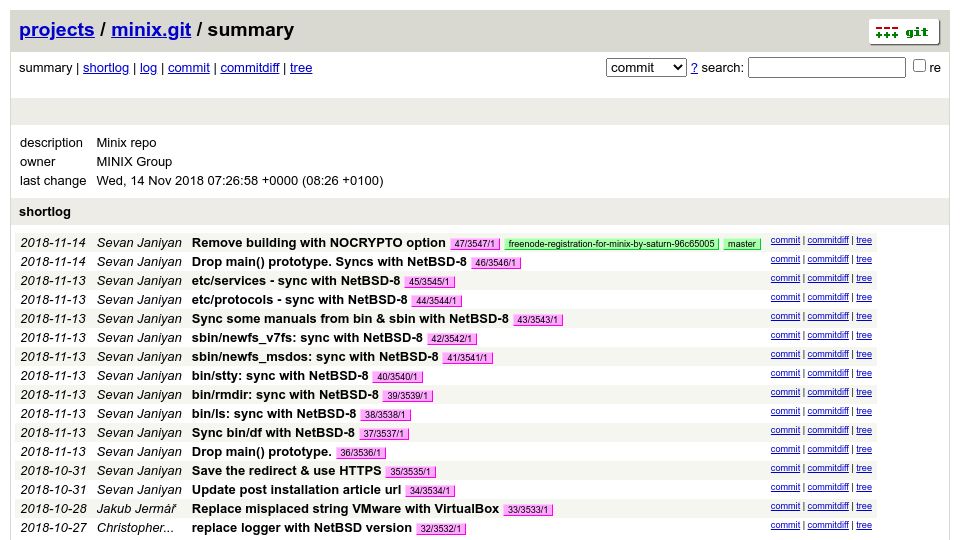Open 'sbin/newfs_v7fs: sync with NetBSD-8' commit
The width and height of the screenshot is (960, 540).
[307, 338]
